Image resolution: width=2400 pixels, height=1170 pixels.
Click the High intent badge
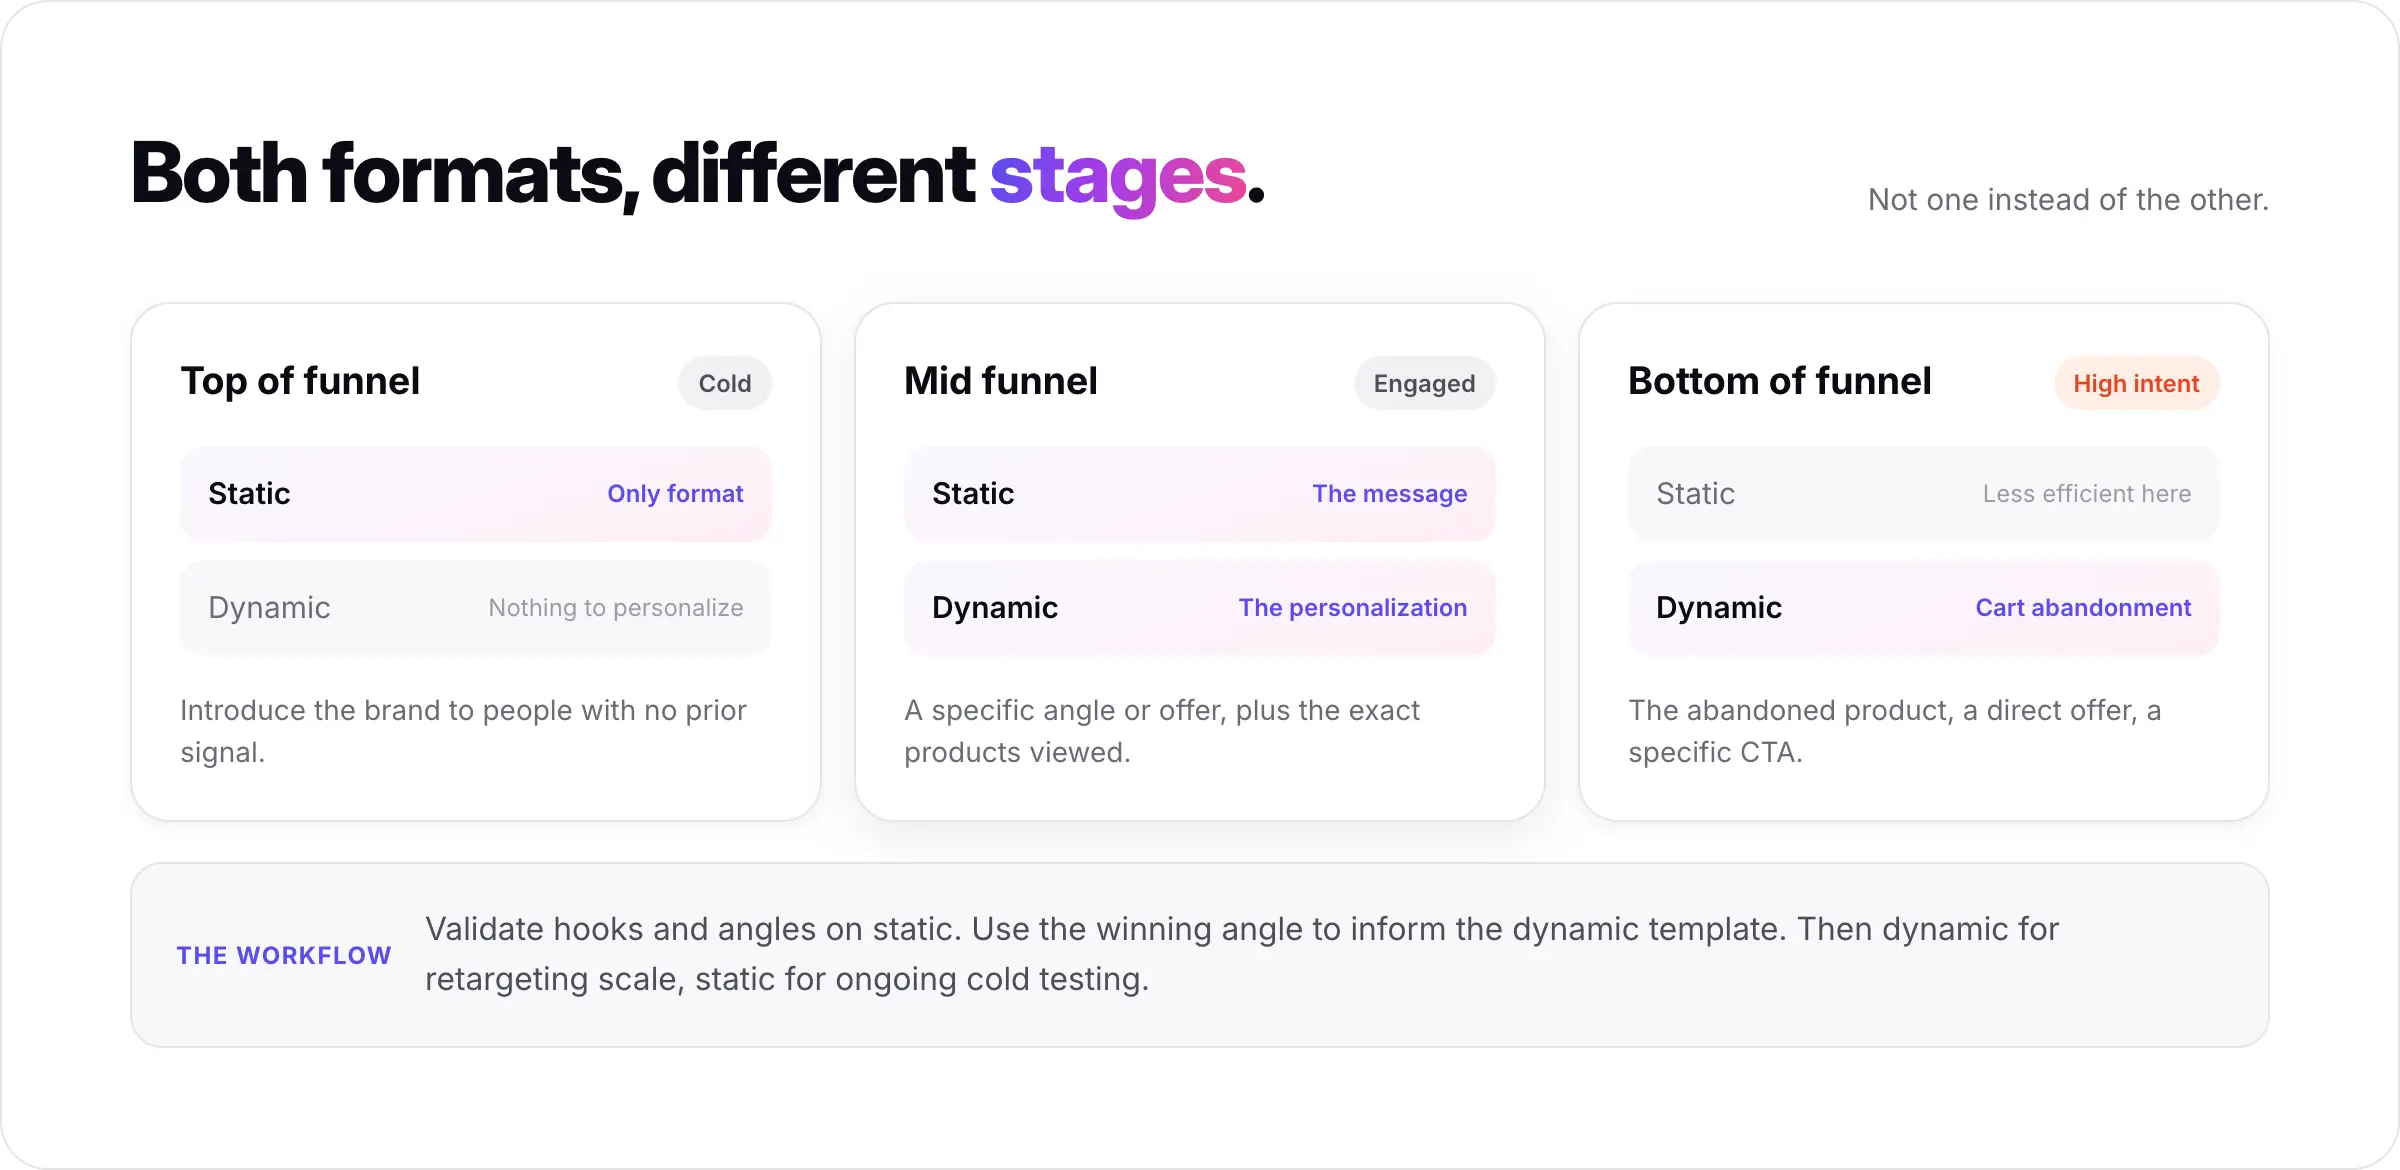click(2136, 383)
